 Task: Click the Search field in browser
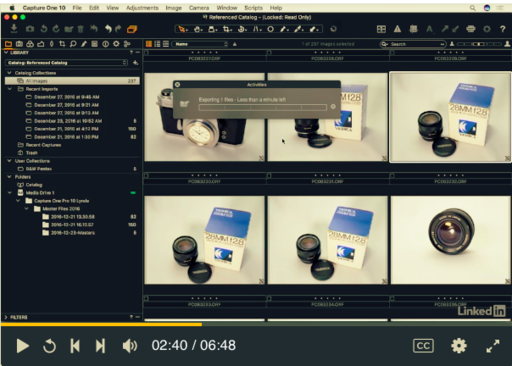[413, 44]
